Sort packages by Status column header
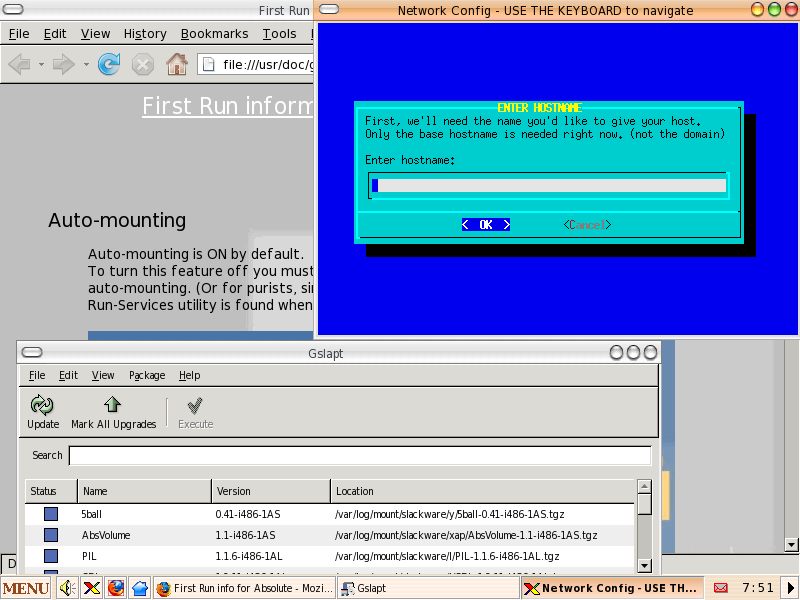 51,491
